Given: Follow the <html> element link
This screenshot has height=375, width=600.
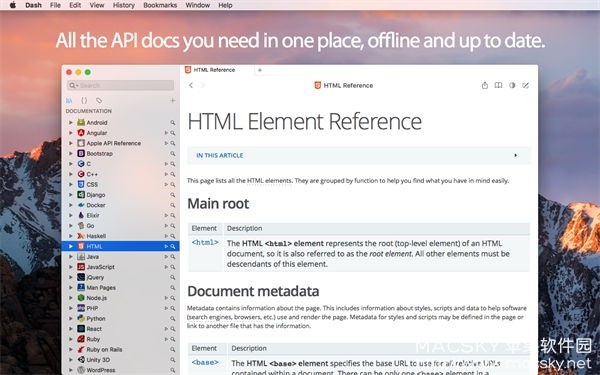Looking at the screenshot, I should [x=205, y=242].
